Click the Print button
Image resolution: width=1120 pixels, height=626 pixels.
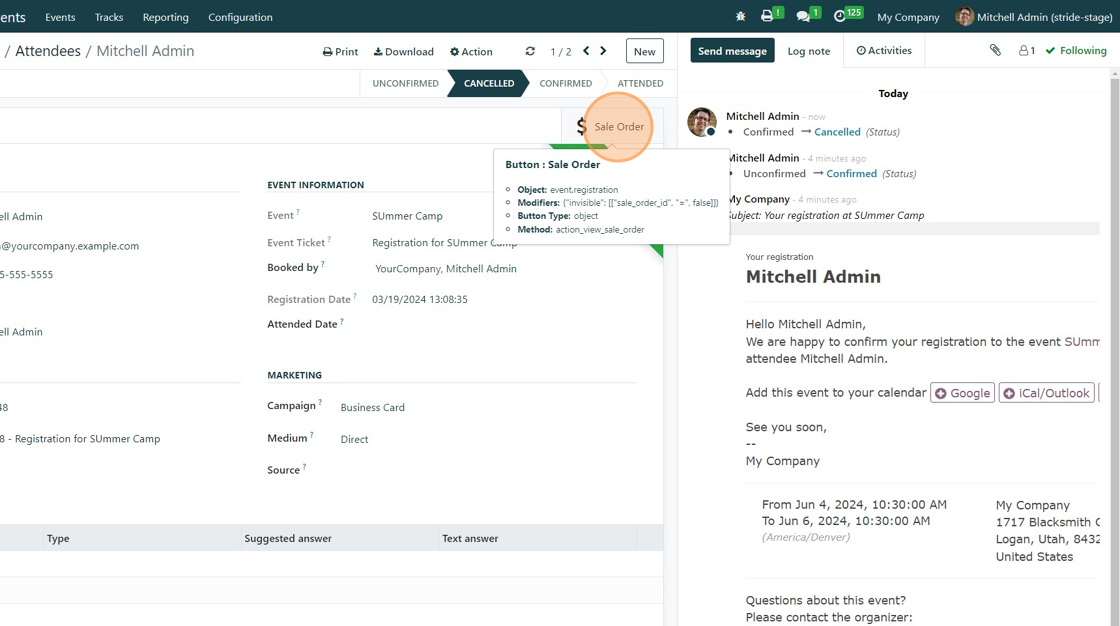coord(340,51)
